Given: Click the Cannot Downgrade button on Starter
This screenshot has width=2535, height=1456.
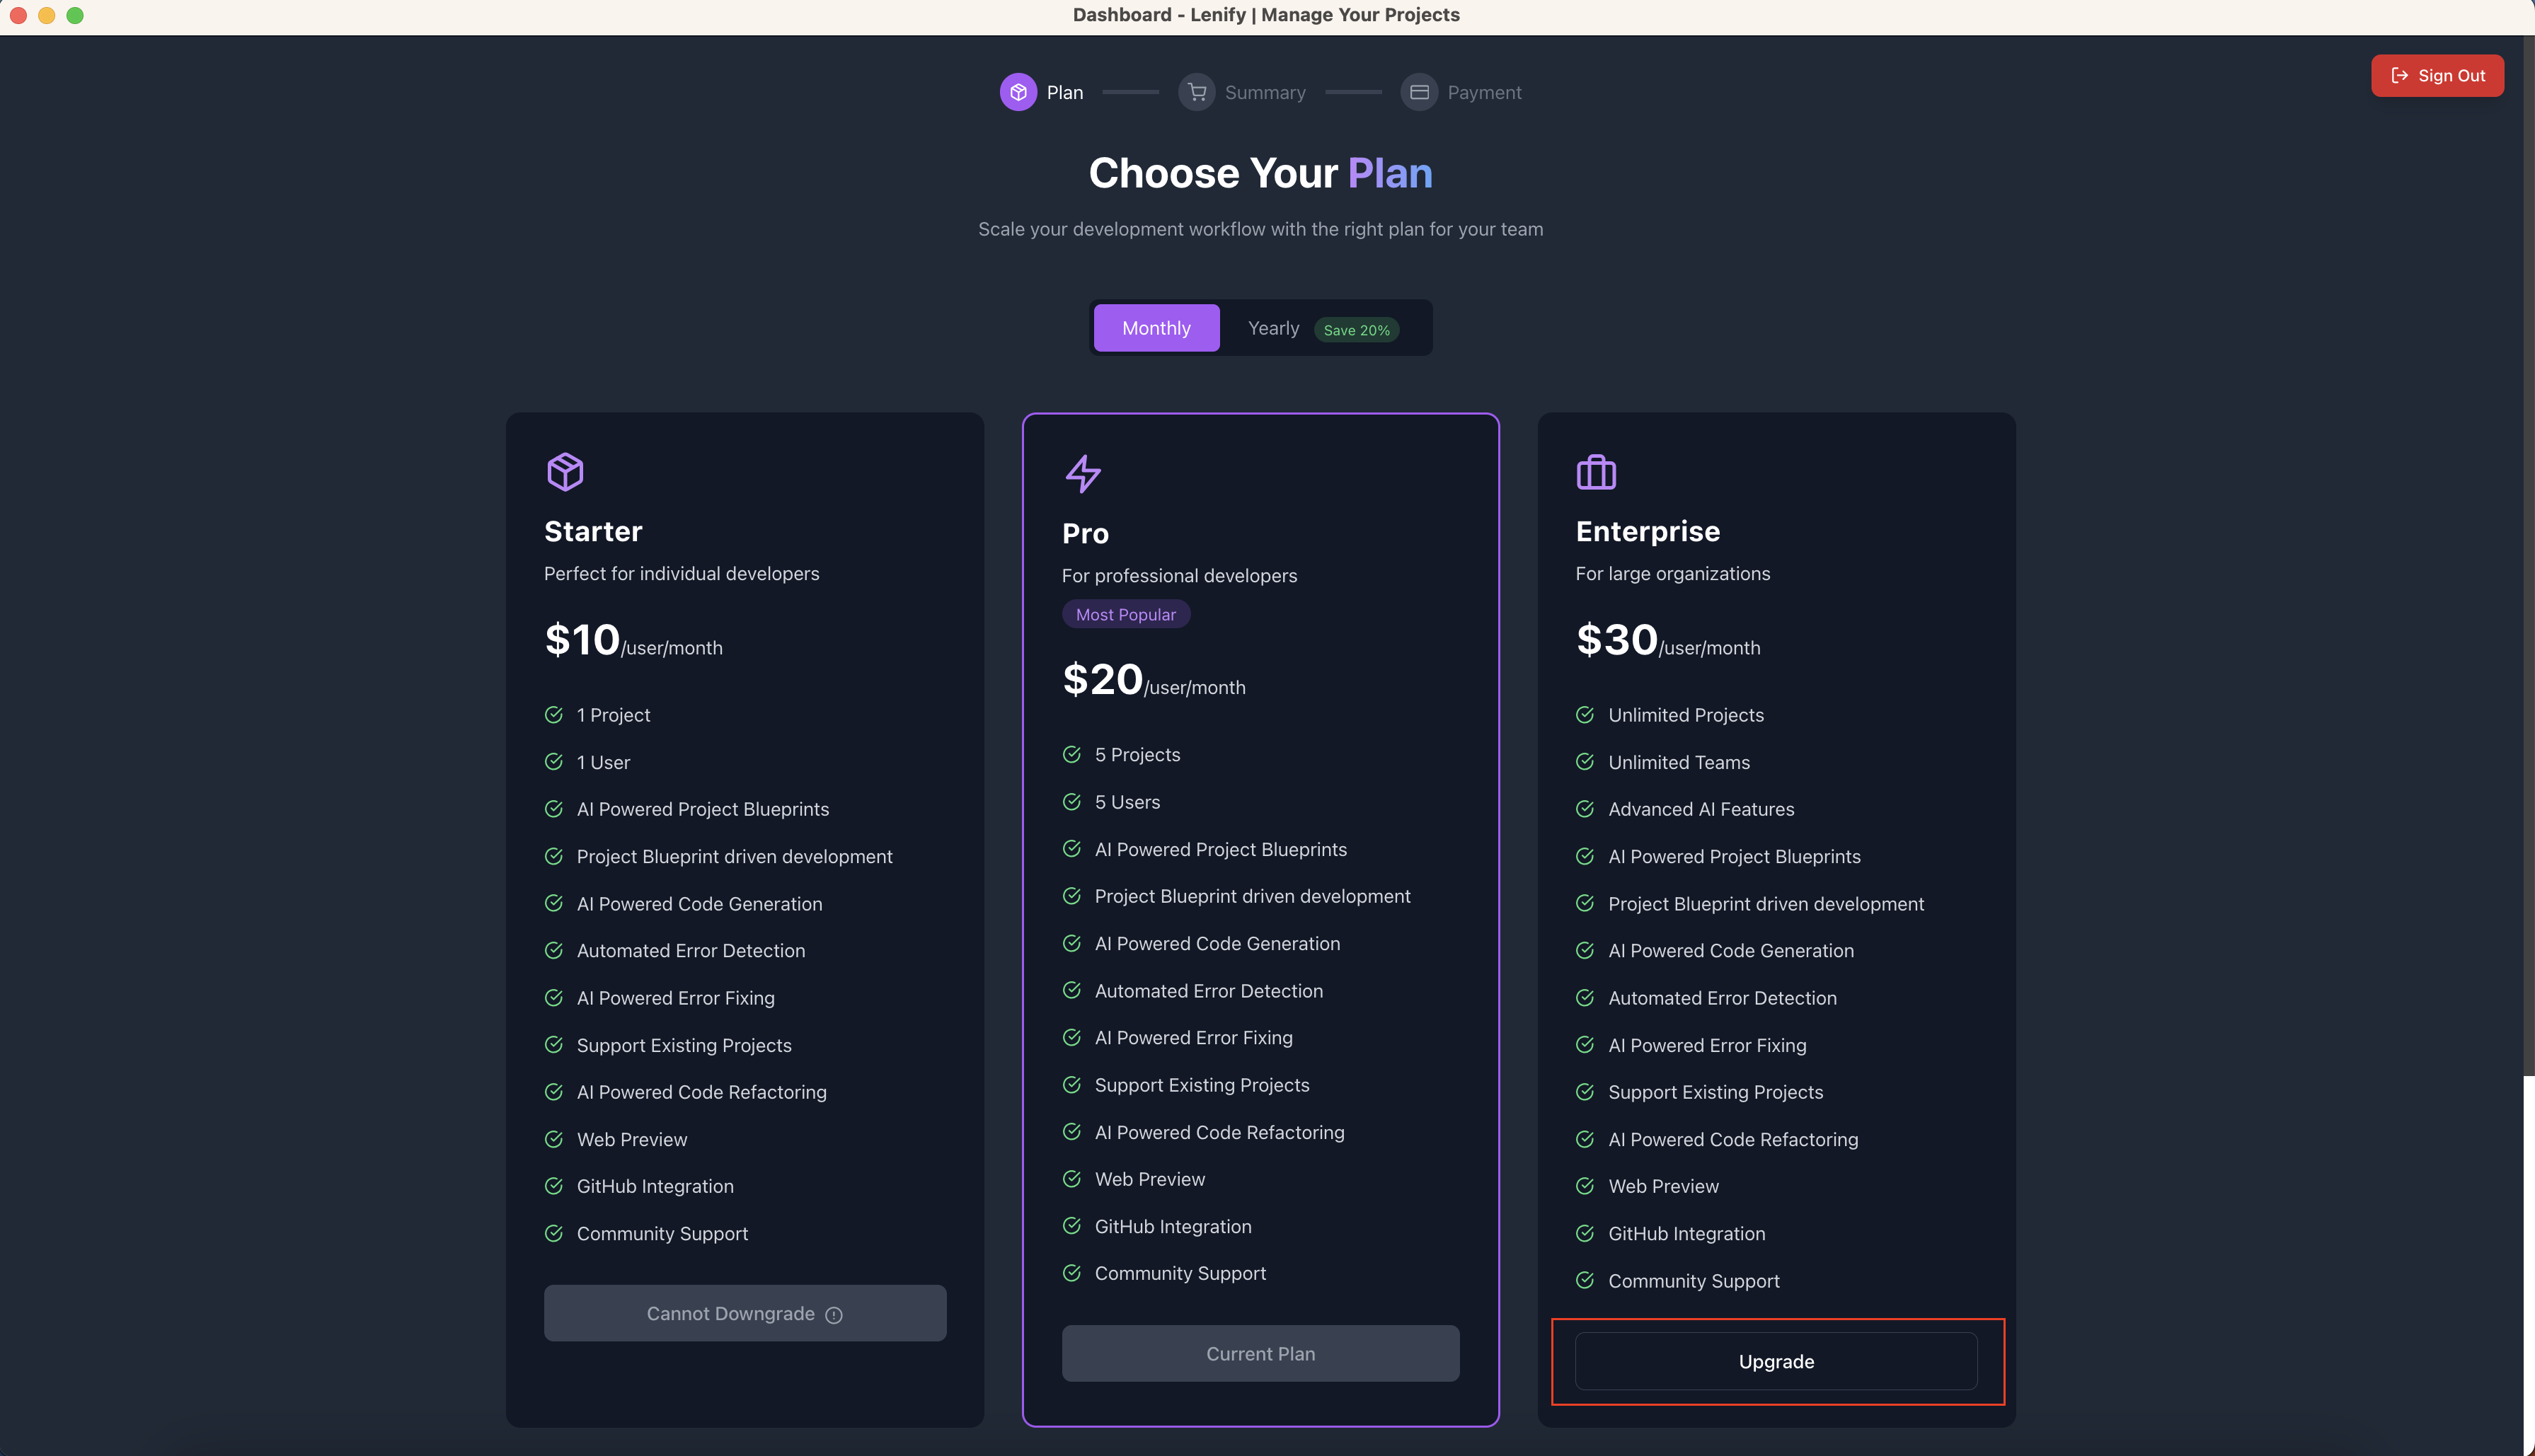Looking at the screenshot, I should click(744, 1313).
